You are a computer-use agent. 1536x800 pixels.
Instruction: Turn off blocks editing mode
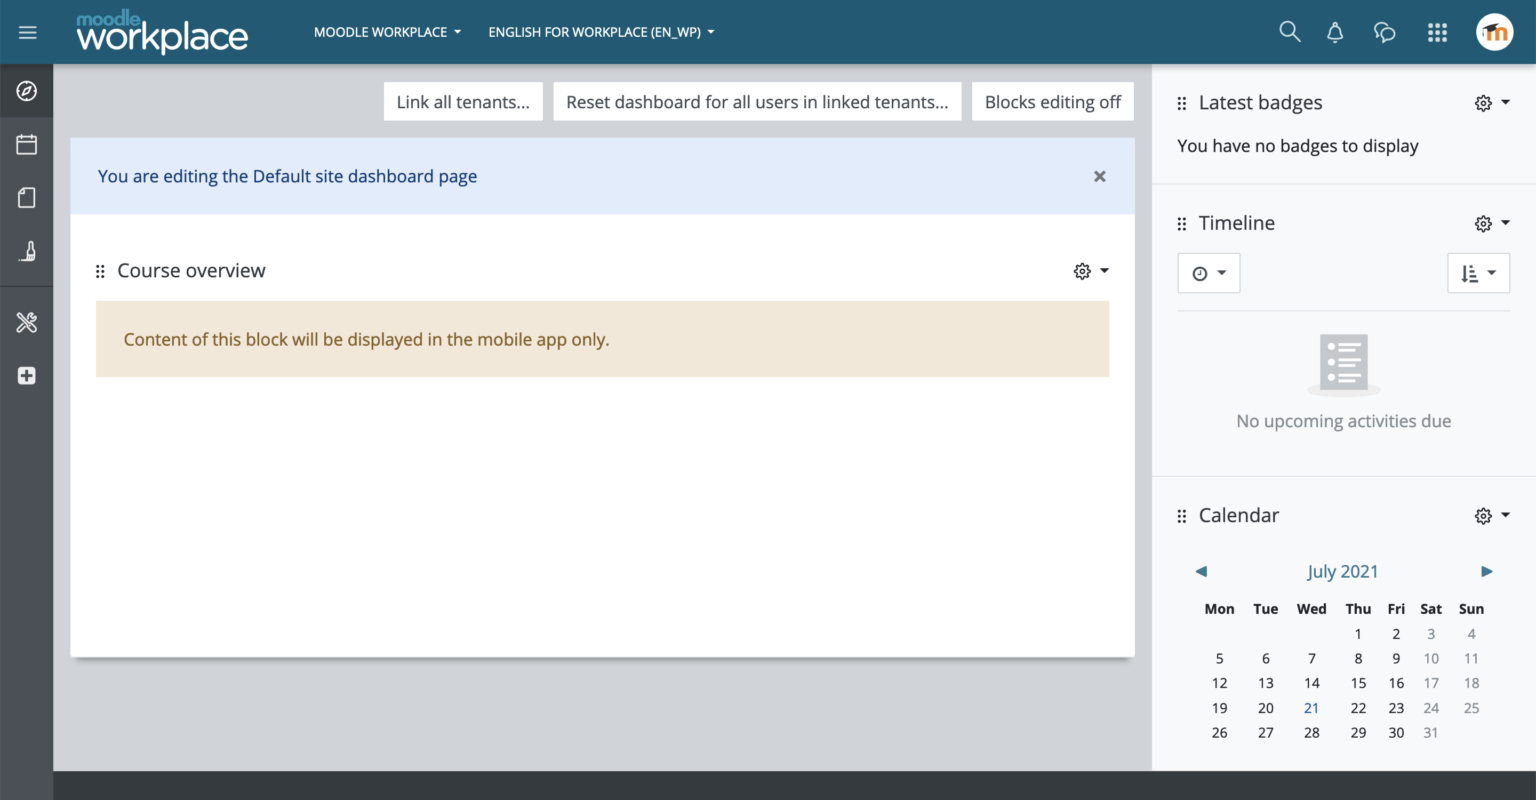pos(1052,101)
